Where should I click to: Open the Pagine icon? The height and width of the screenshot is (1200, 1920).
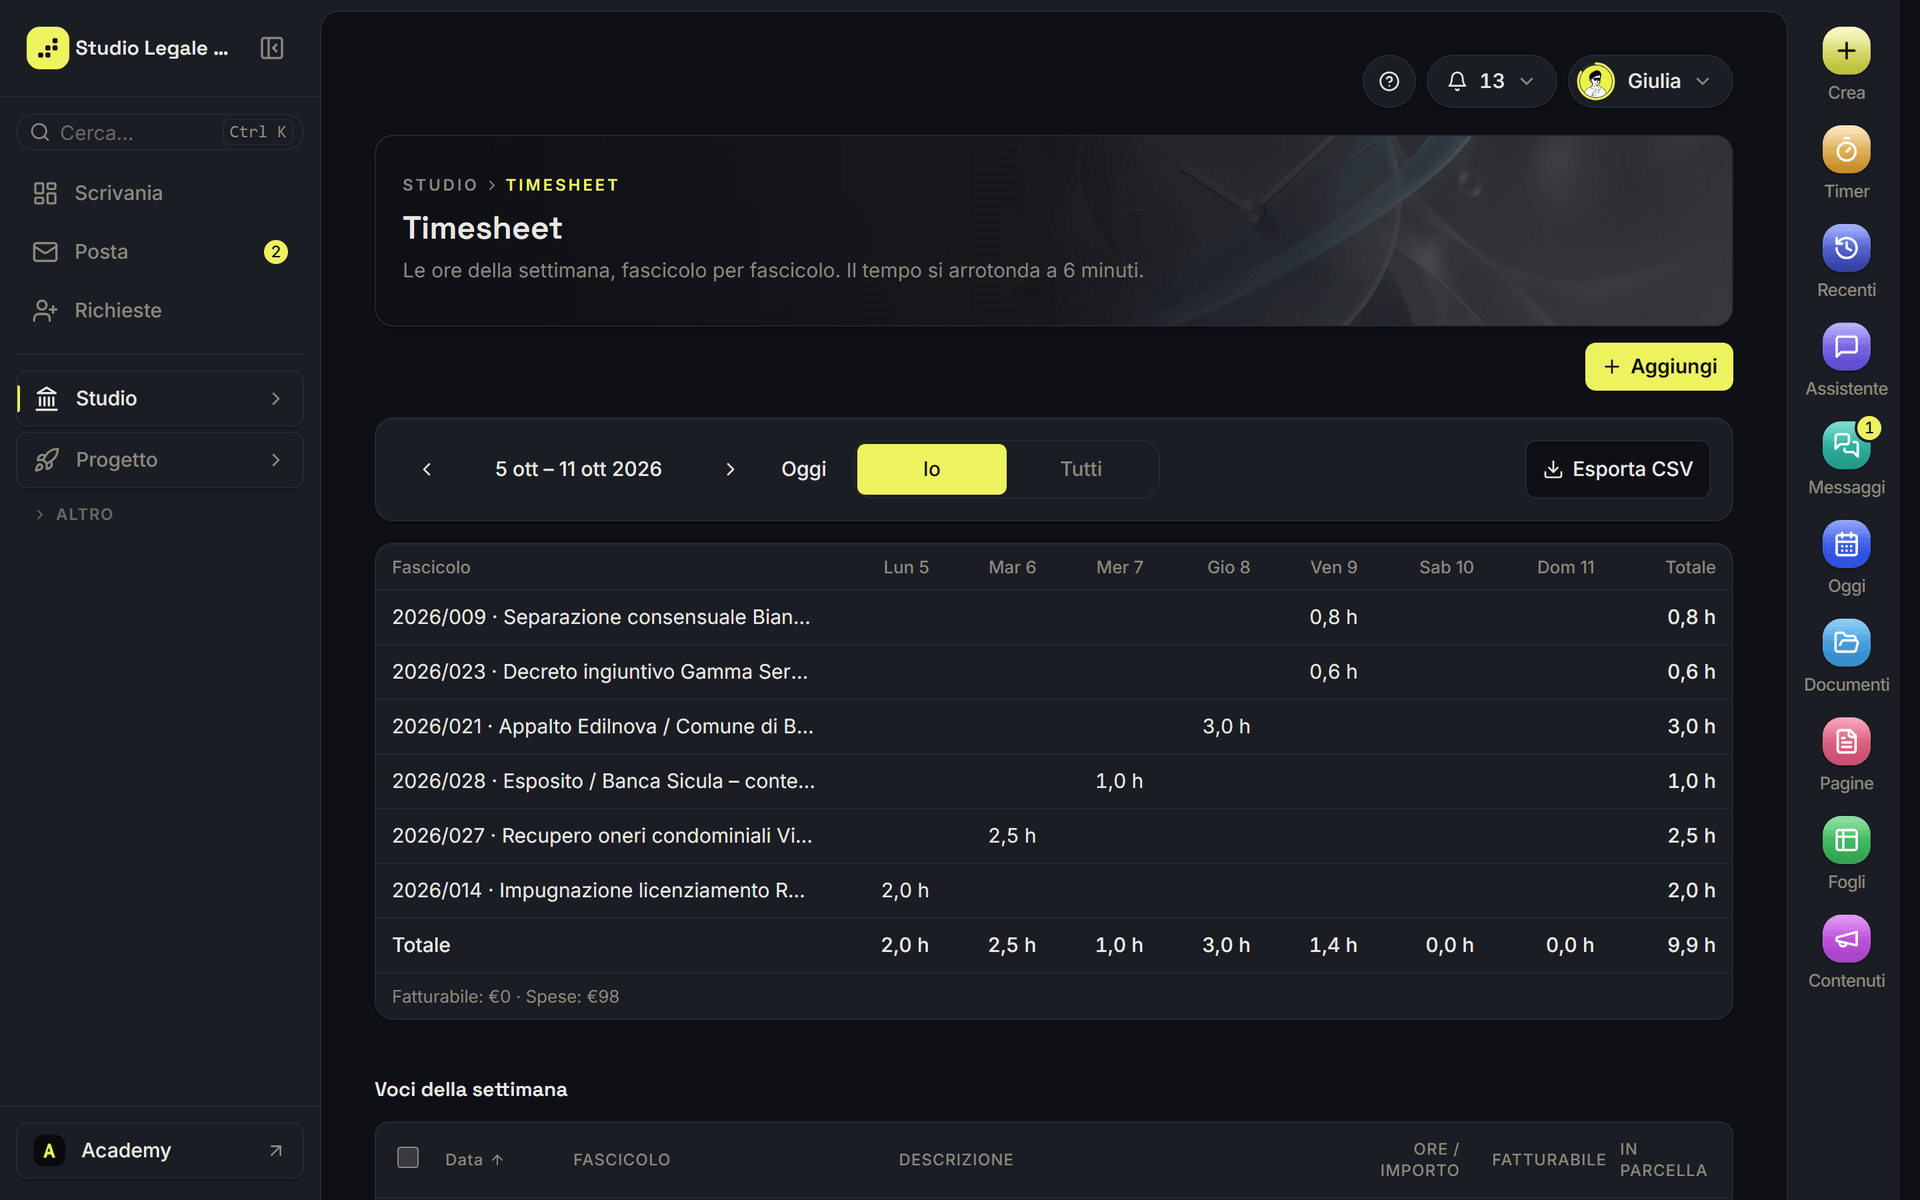pos(1846,742)
